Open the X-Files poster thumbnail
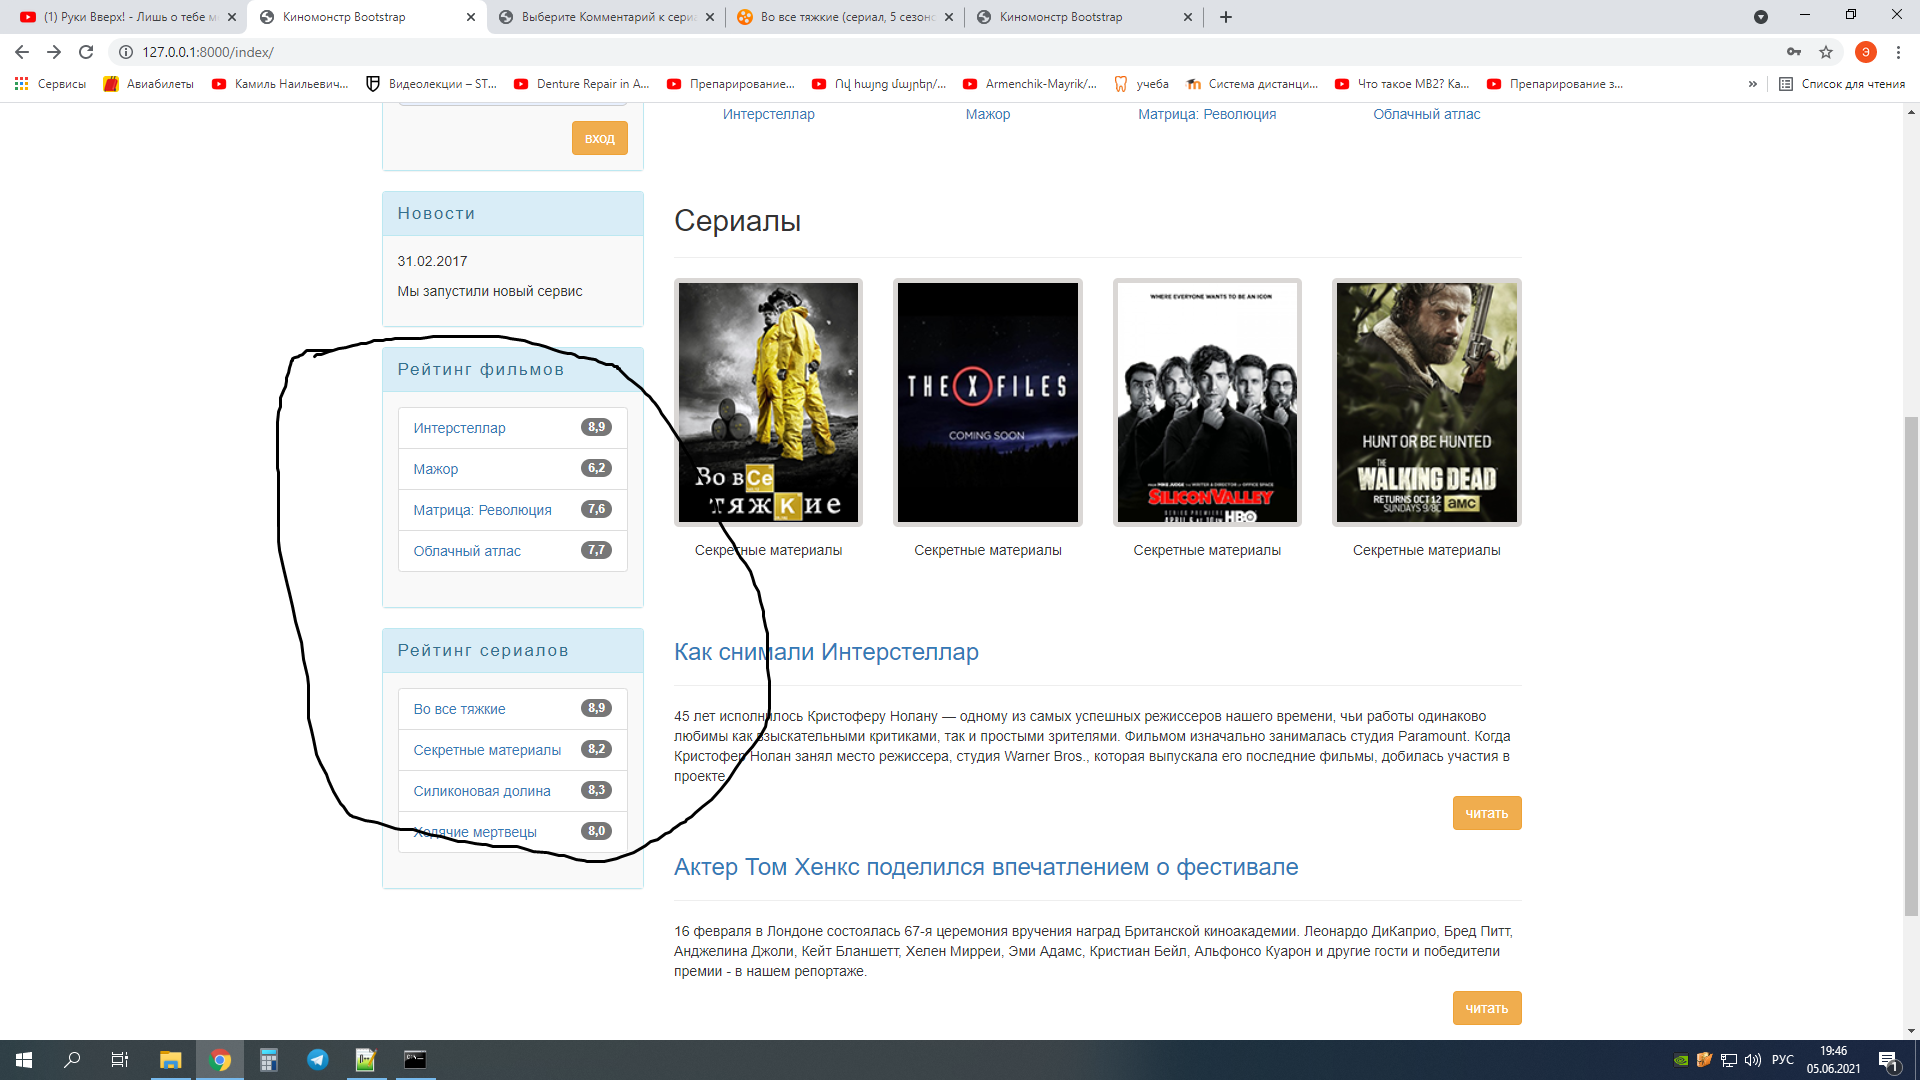The height and width of the screenshot is (1080, 1920). pyautogui.click(x=987, y=402)
